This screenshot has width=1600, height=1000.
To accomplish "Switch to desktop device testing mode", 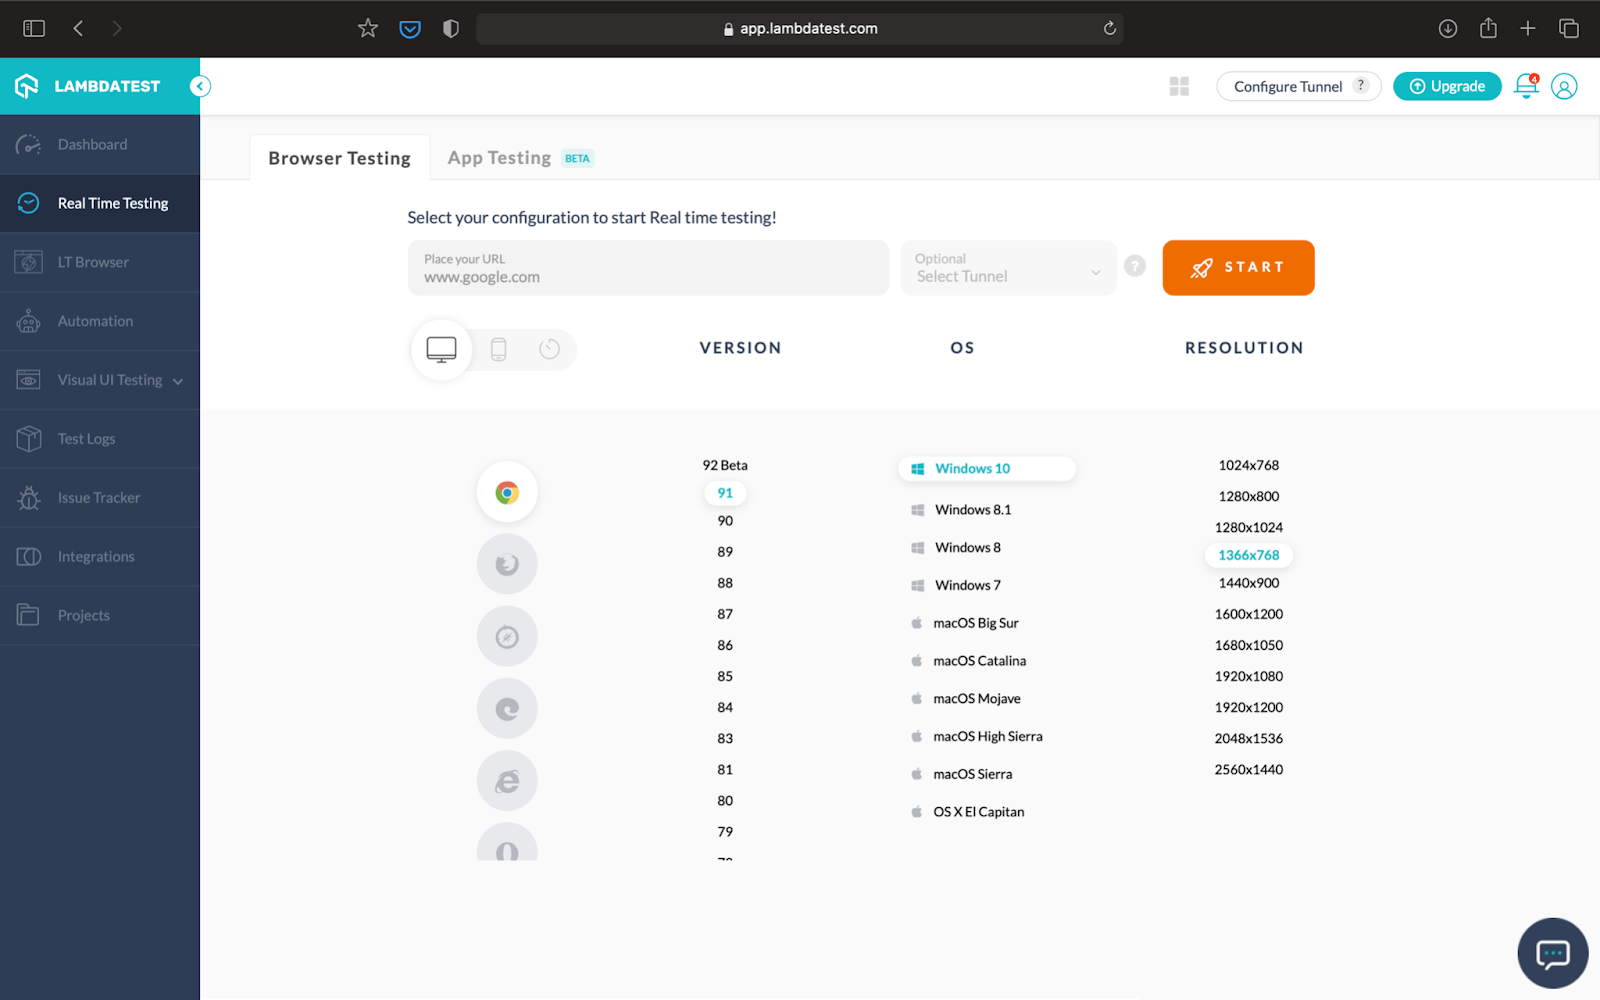I will tap(441, 349).
